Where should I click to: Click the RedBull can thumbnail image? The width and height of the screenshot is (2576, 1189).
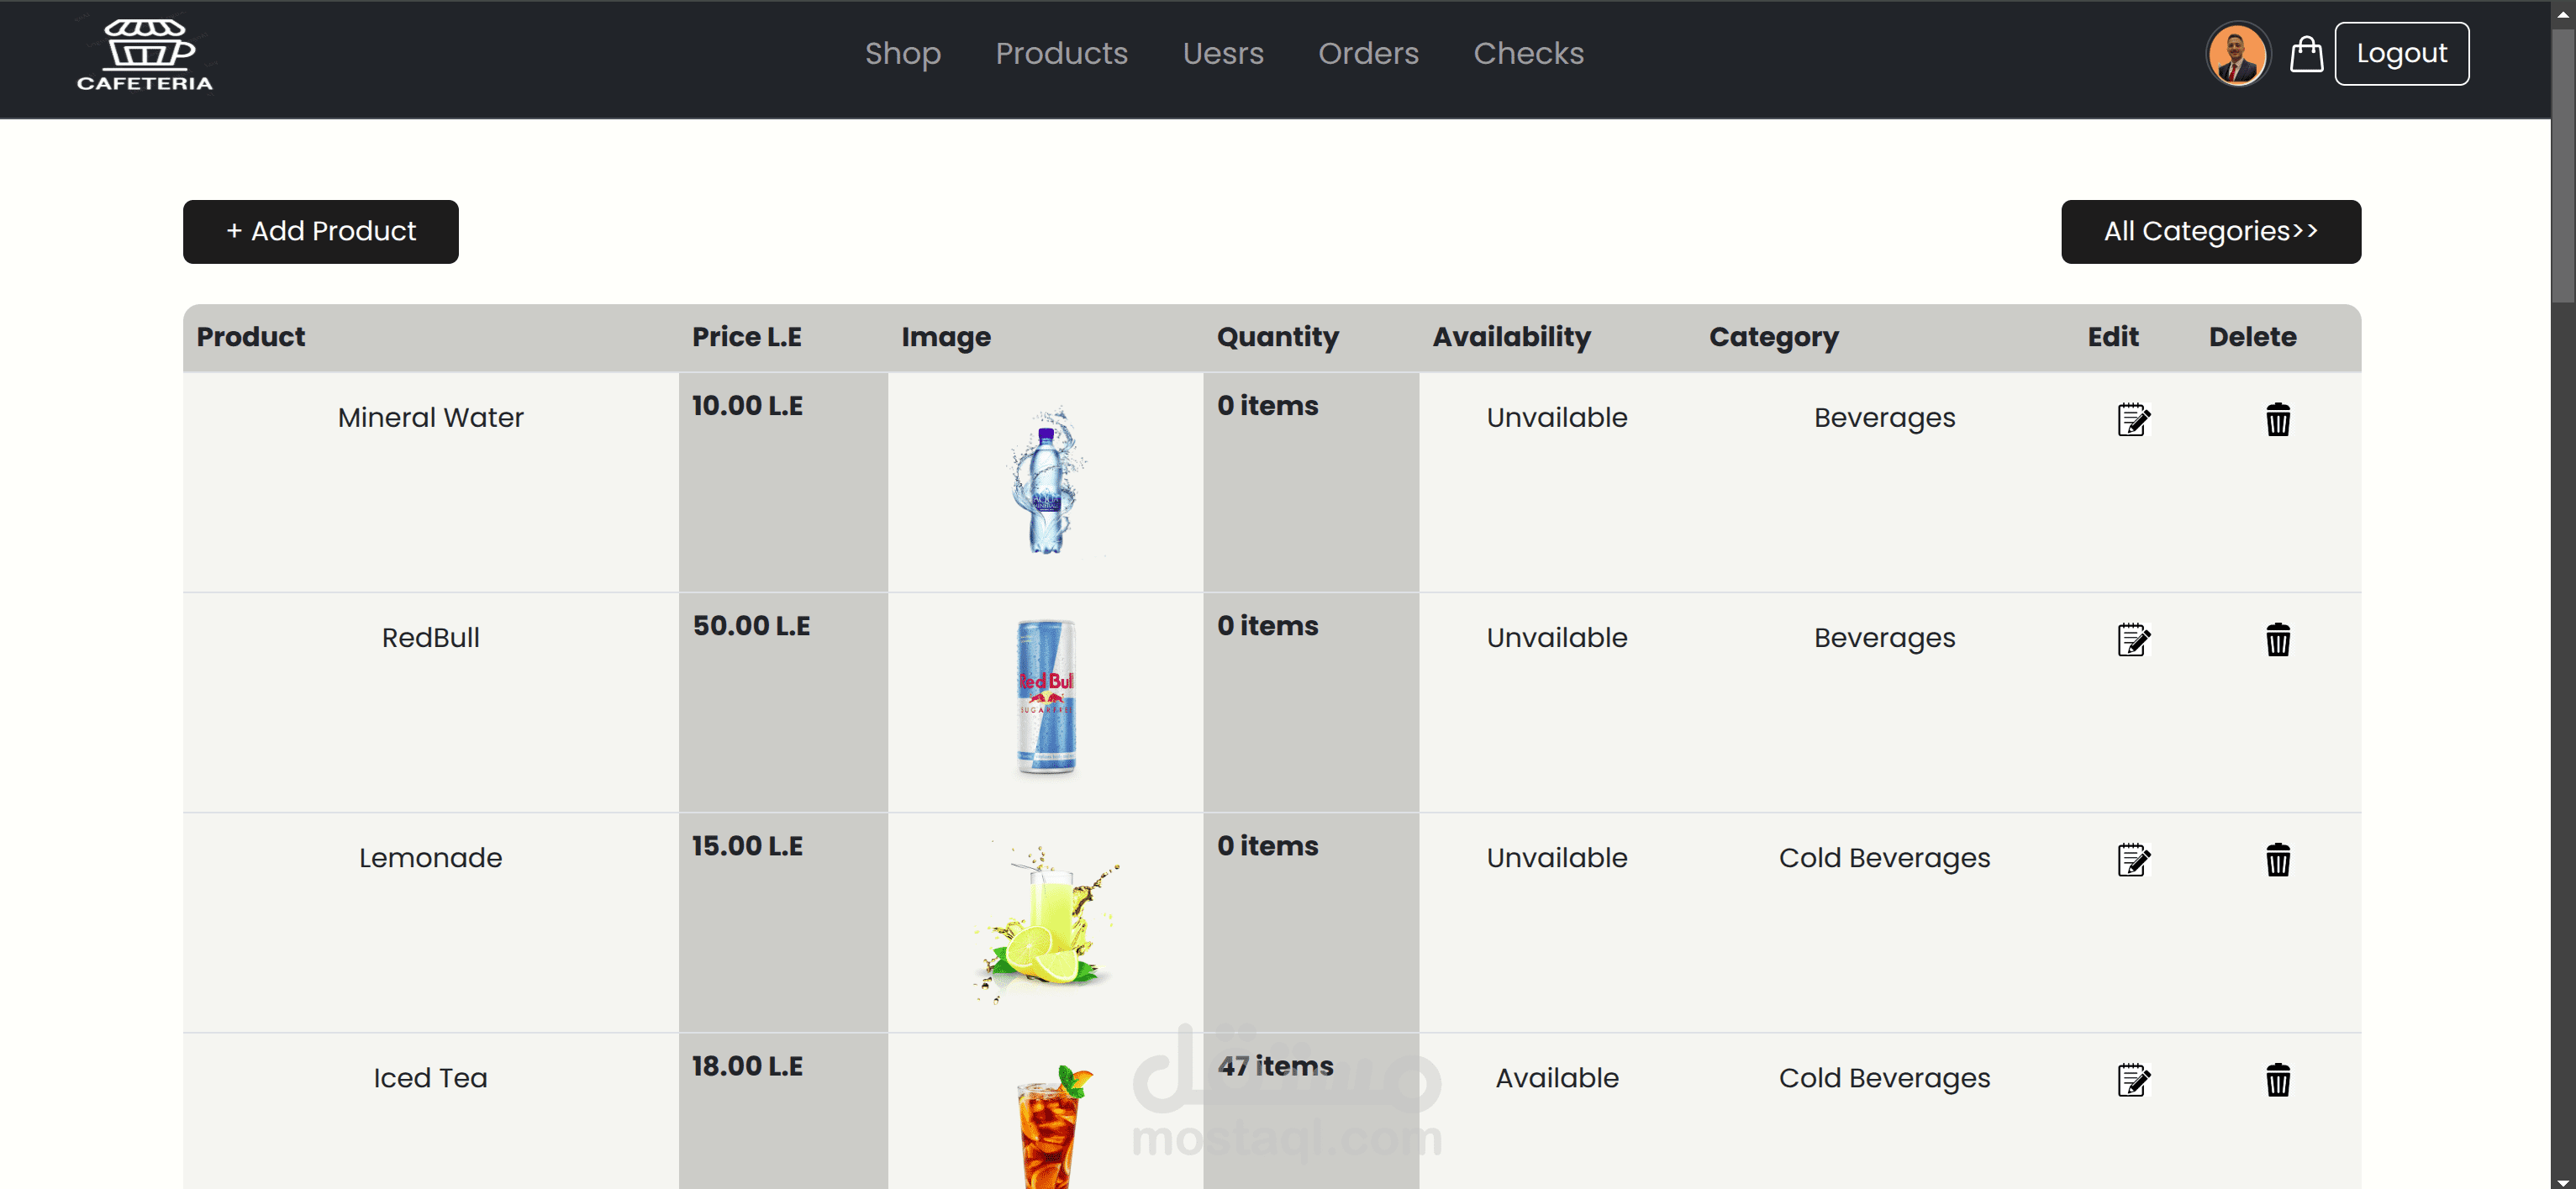point(1045,697)
